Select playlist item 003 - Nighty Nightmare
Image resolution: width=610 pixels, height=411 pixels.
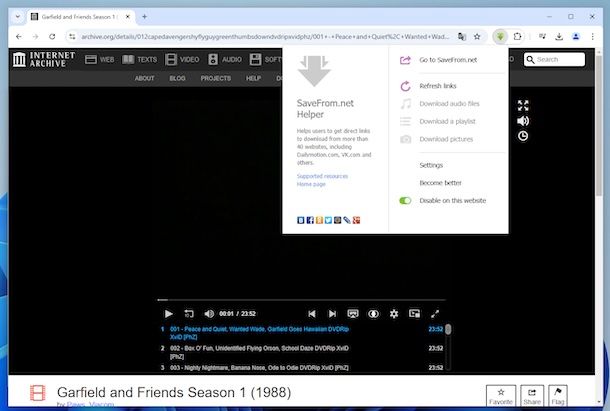259,367
